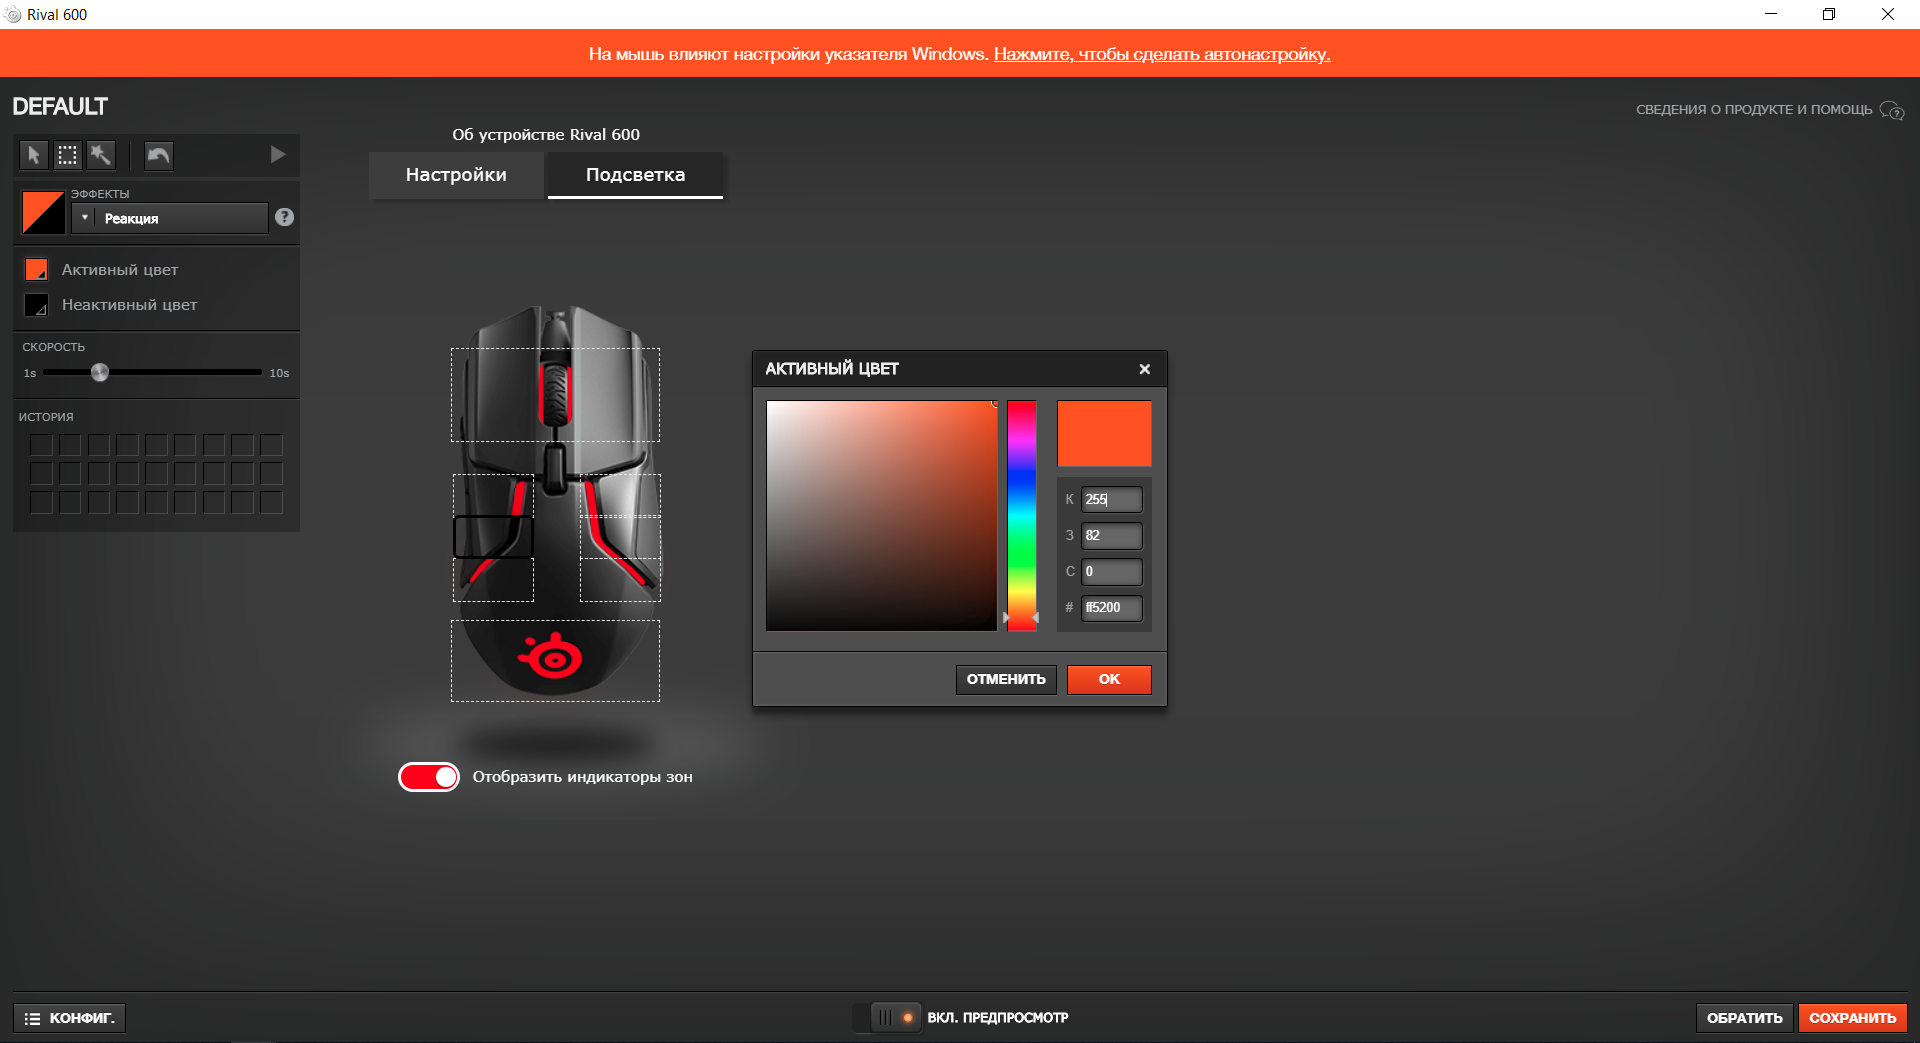Click the hex color code field
The image size is (1920, 1043).
point(1111,607)
